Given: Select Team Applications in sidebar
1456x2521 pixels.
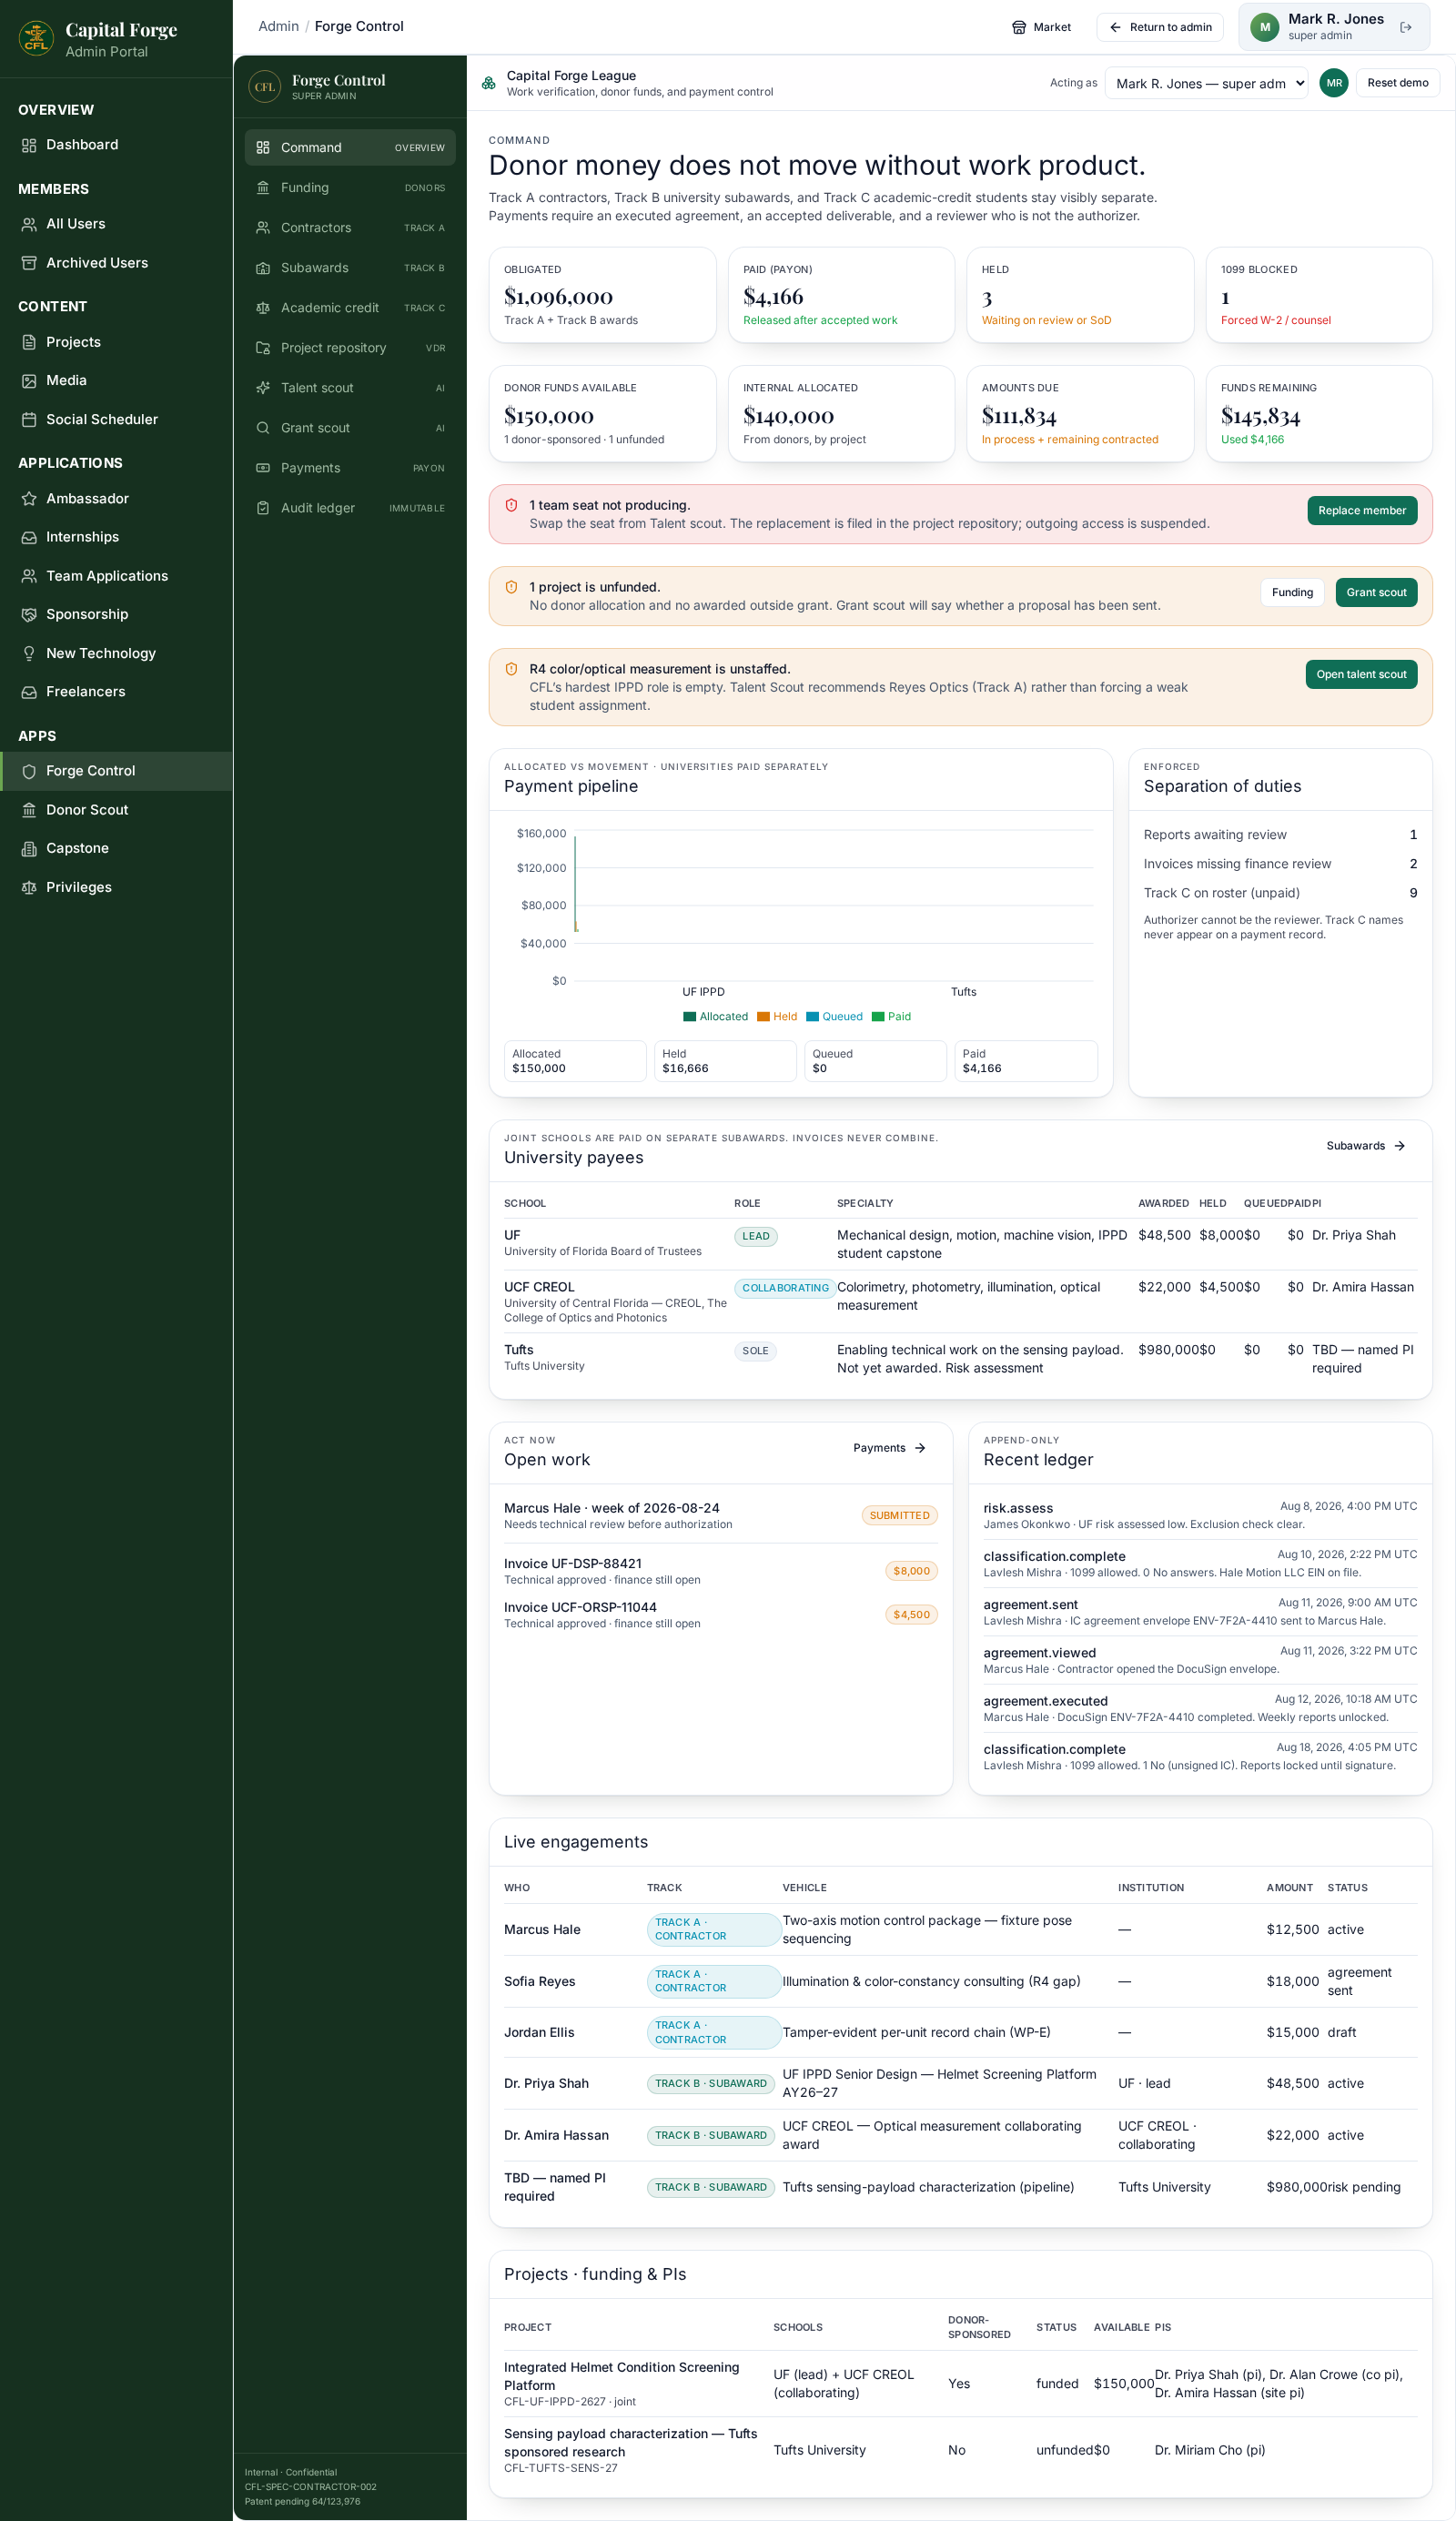Looking at the screenshot, I should 116,576.
